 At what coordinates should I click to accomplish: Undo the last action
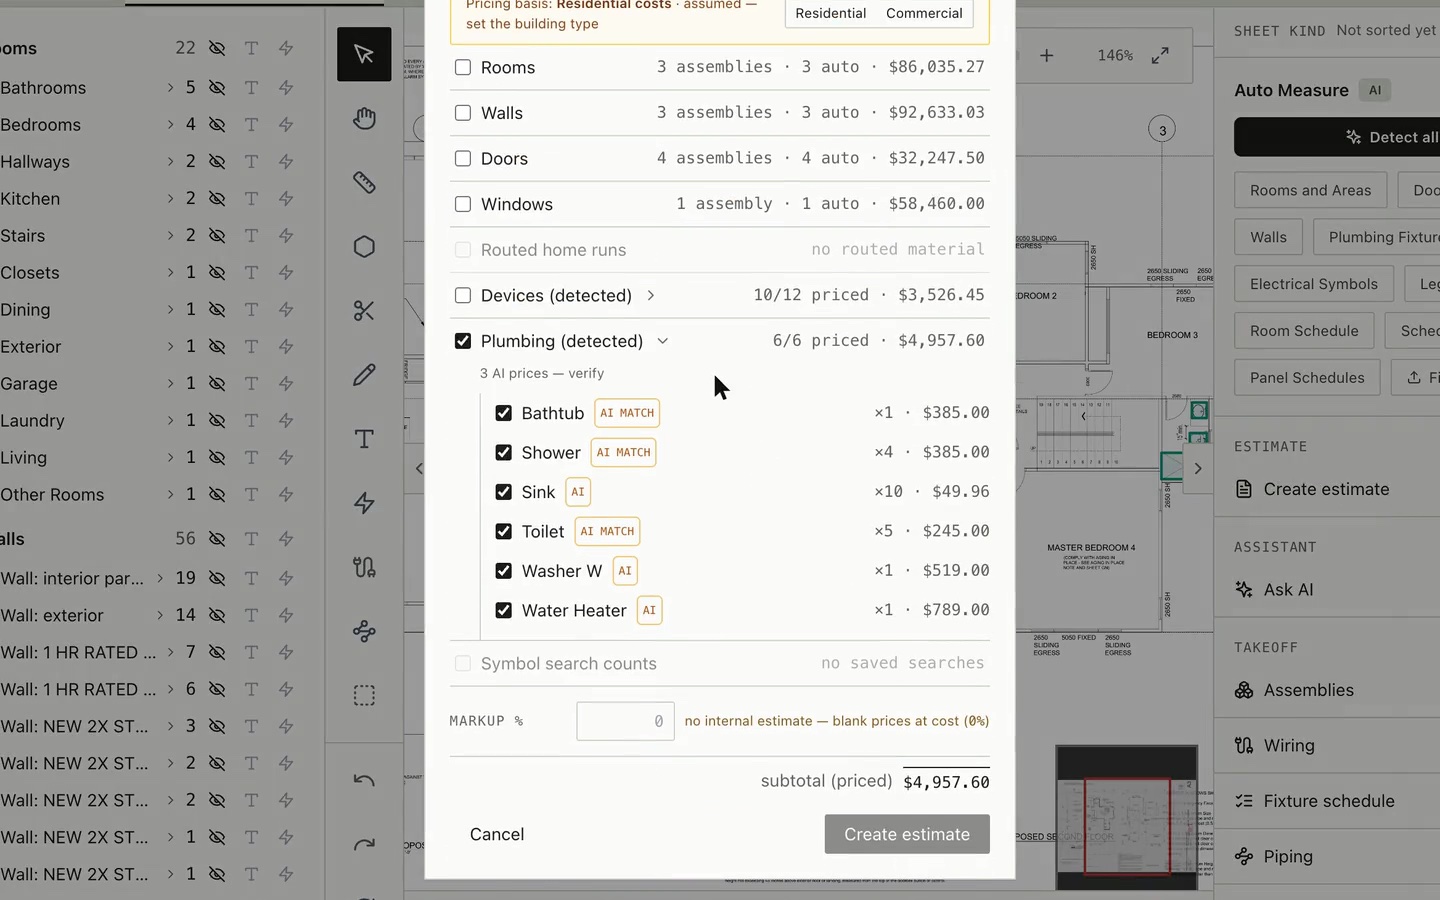point(364,780)
